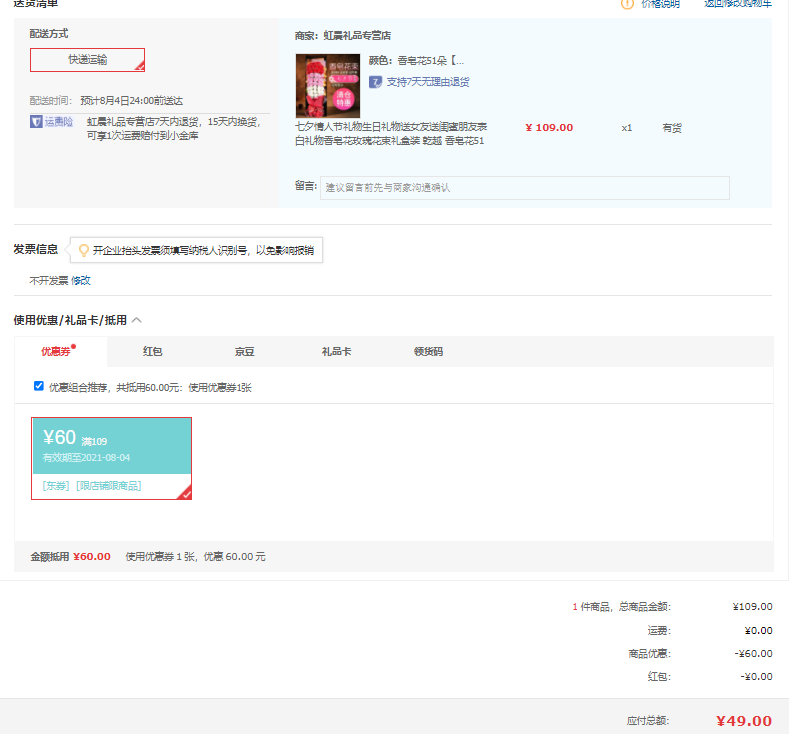
Task: Open the 运费险 link
Action: [x=59, y=122]
